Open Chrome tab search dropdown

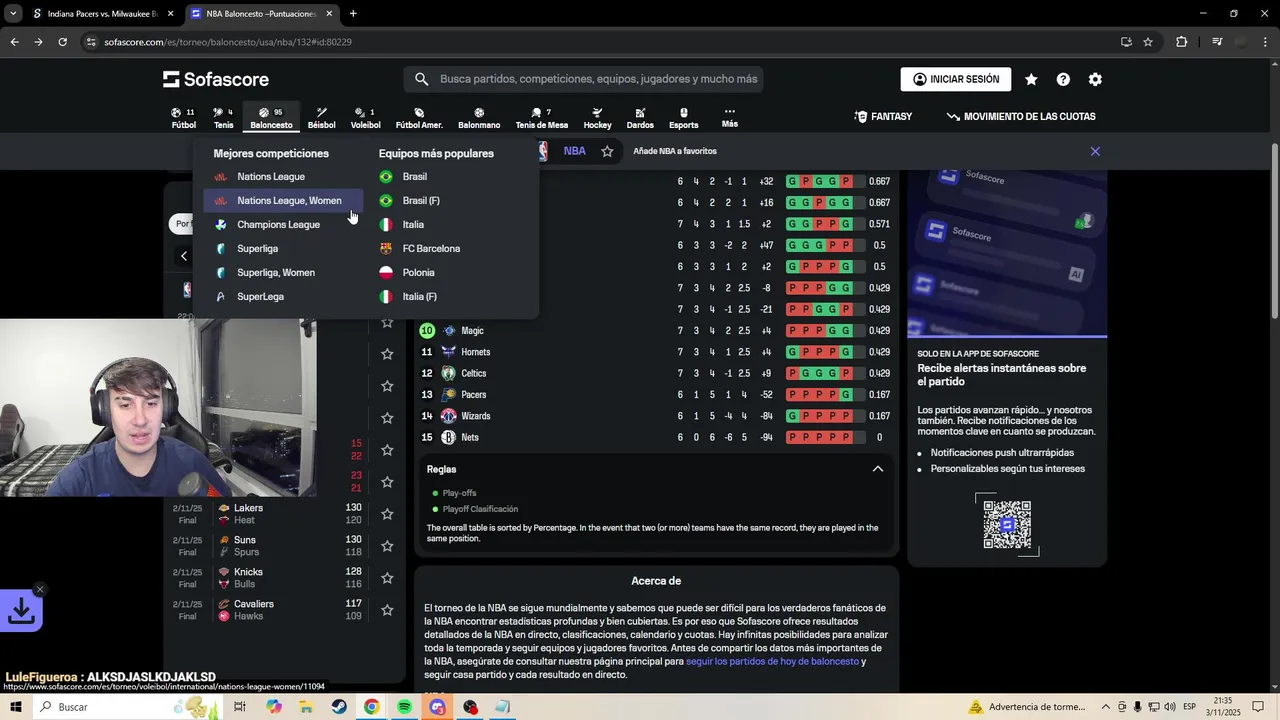[13, 14]
